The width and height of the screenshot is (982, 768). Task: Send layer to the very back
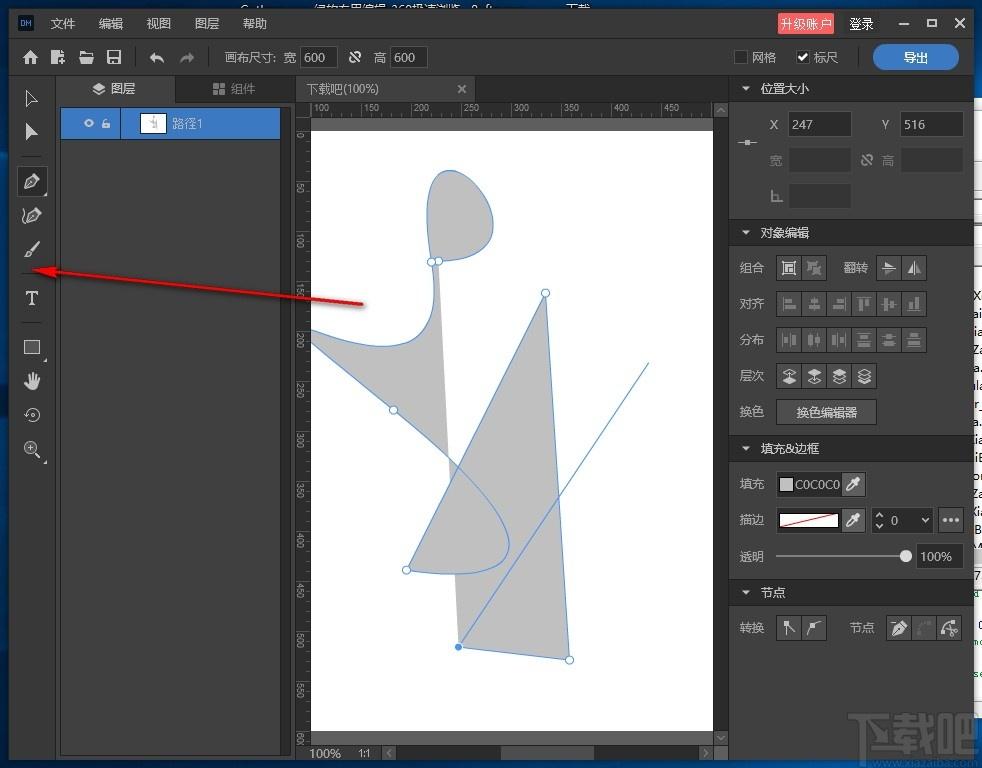tap(864, 376)
